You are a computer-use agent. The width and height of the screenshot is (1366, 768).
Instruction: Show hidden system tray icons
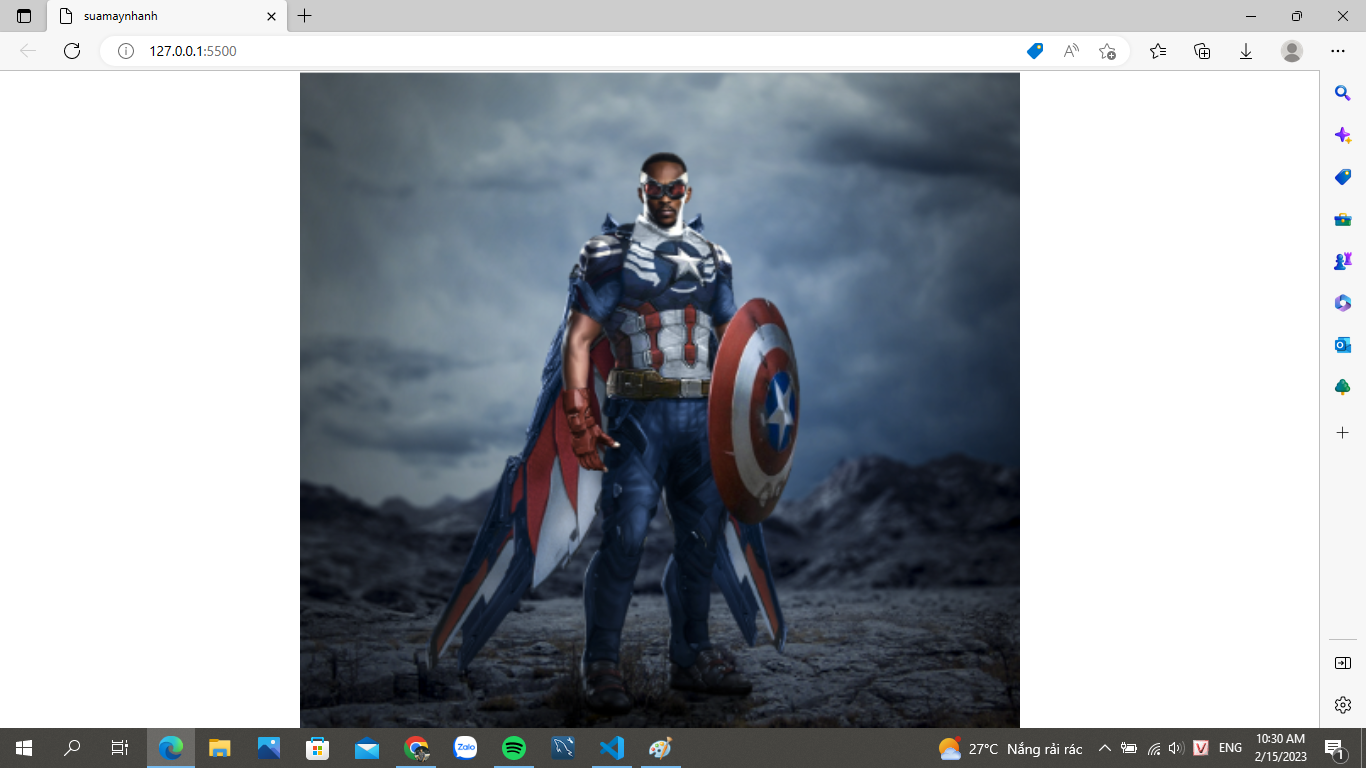tap(1105, 748)
